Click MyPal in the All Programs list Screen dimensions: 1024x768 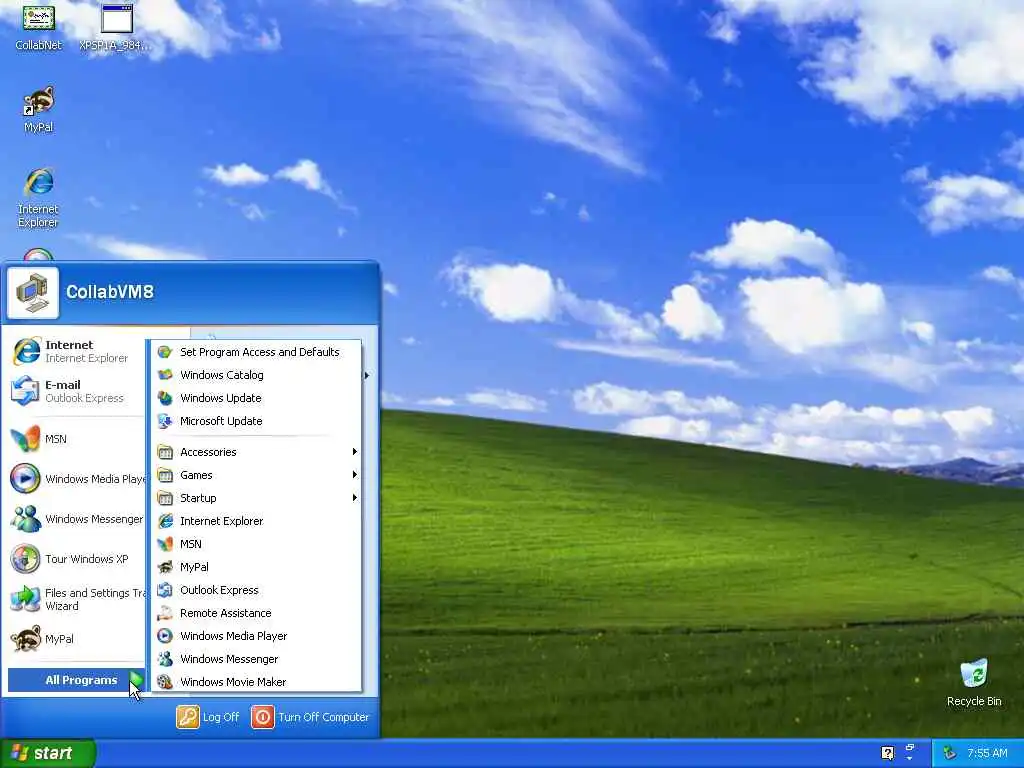tap(257, 567)
